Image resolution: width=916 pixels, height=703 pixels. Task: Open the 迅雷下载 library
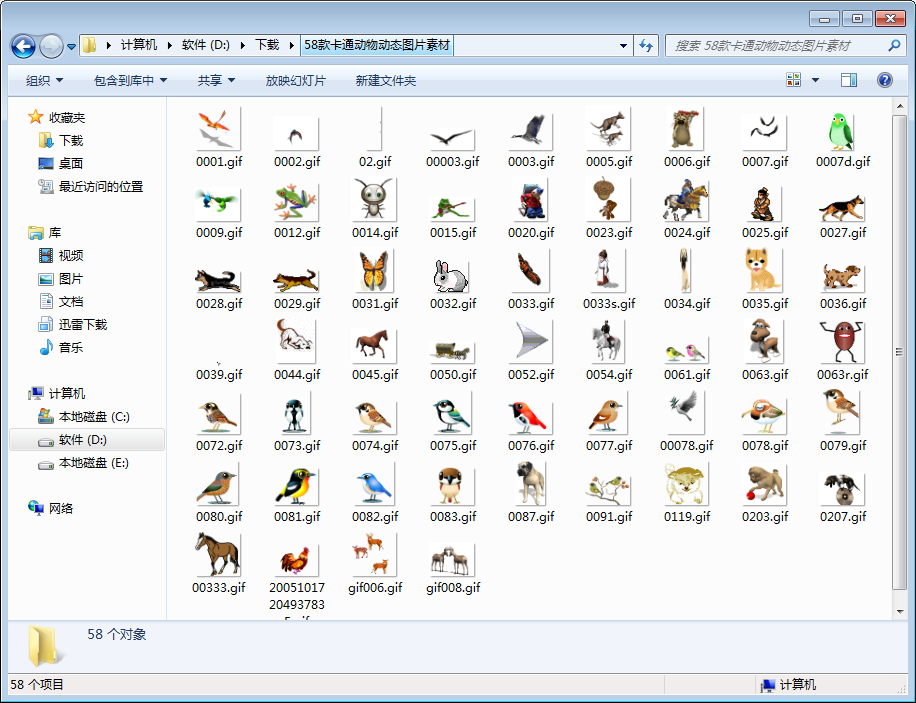[x=82, y=325]
